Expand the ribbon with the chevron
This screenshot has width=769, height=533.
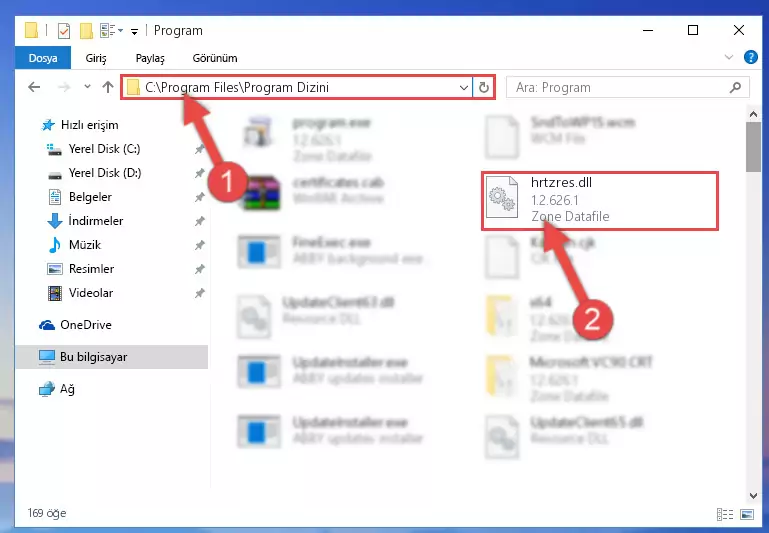pyautogui.click(x=729, y=57)
